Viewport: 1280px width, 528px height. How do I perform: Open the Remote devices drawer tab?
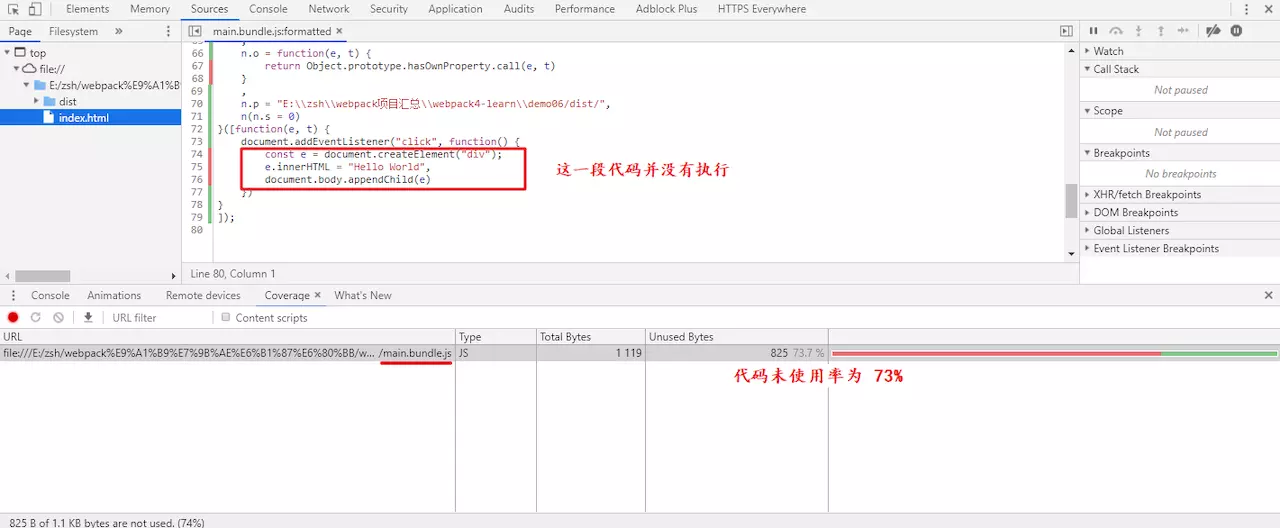tap(203, 295)
